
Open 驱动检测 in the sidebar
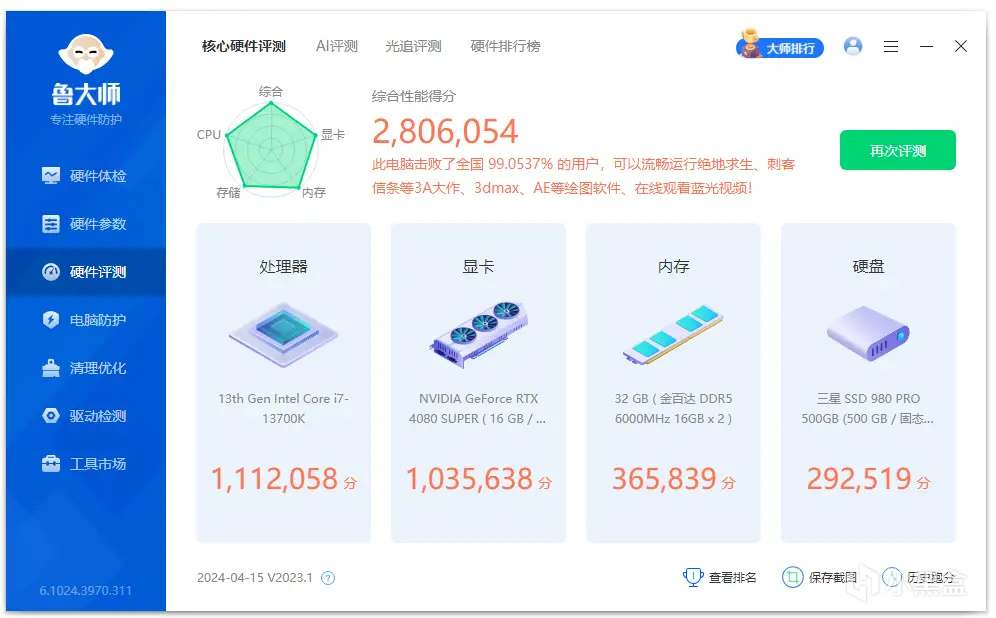86,415
